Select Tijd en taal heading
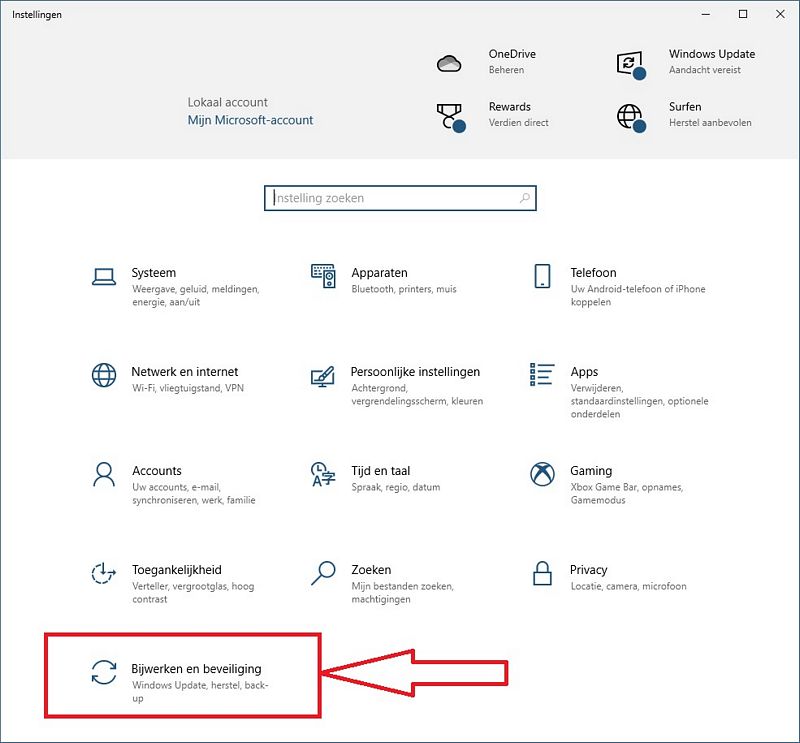The width and height of the screenshot is (800, 743). [x=381, y=470]
